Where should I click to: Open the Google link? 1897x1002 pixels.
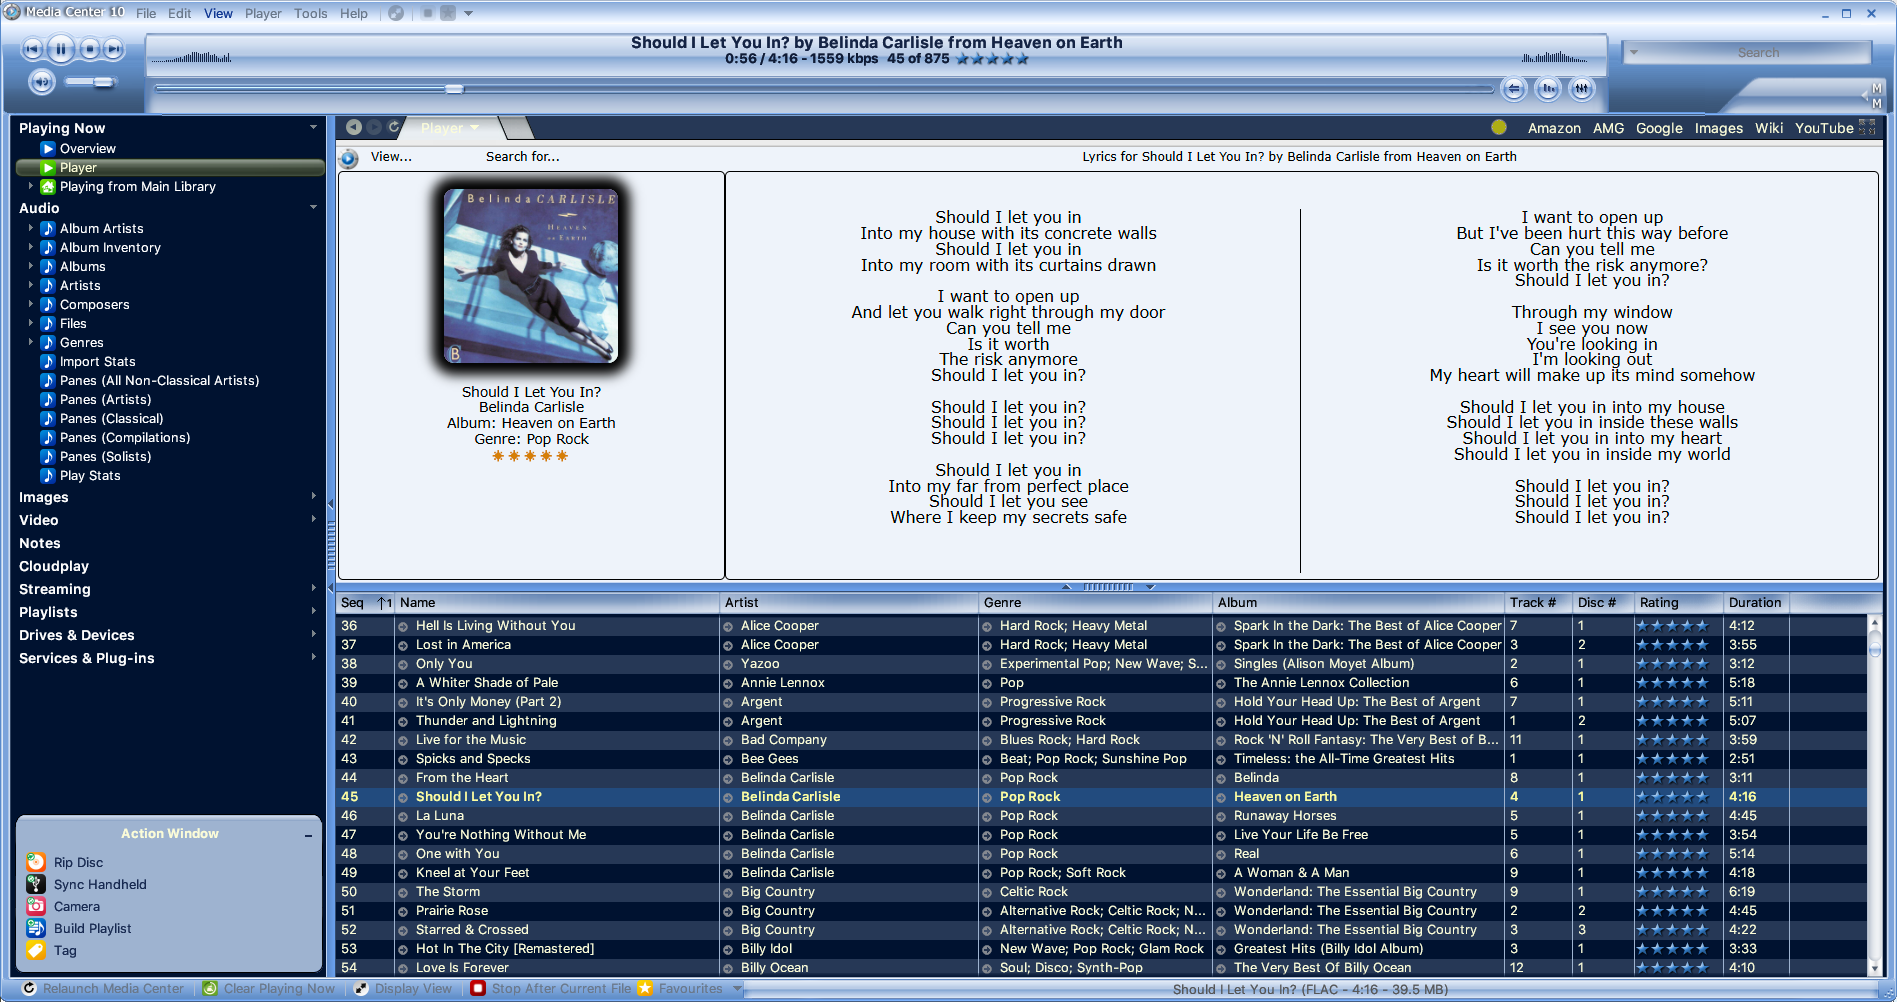point(1659,128)
